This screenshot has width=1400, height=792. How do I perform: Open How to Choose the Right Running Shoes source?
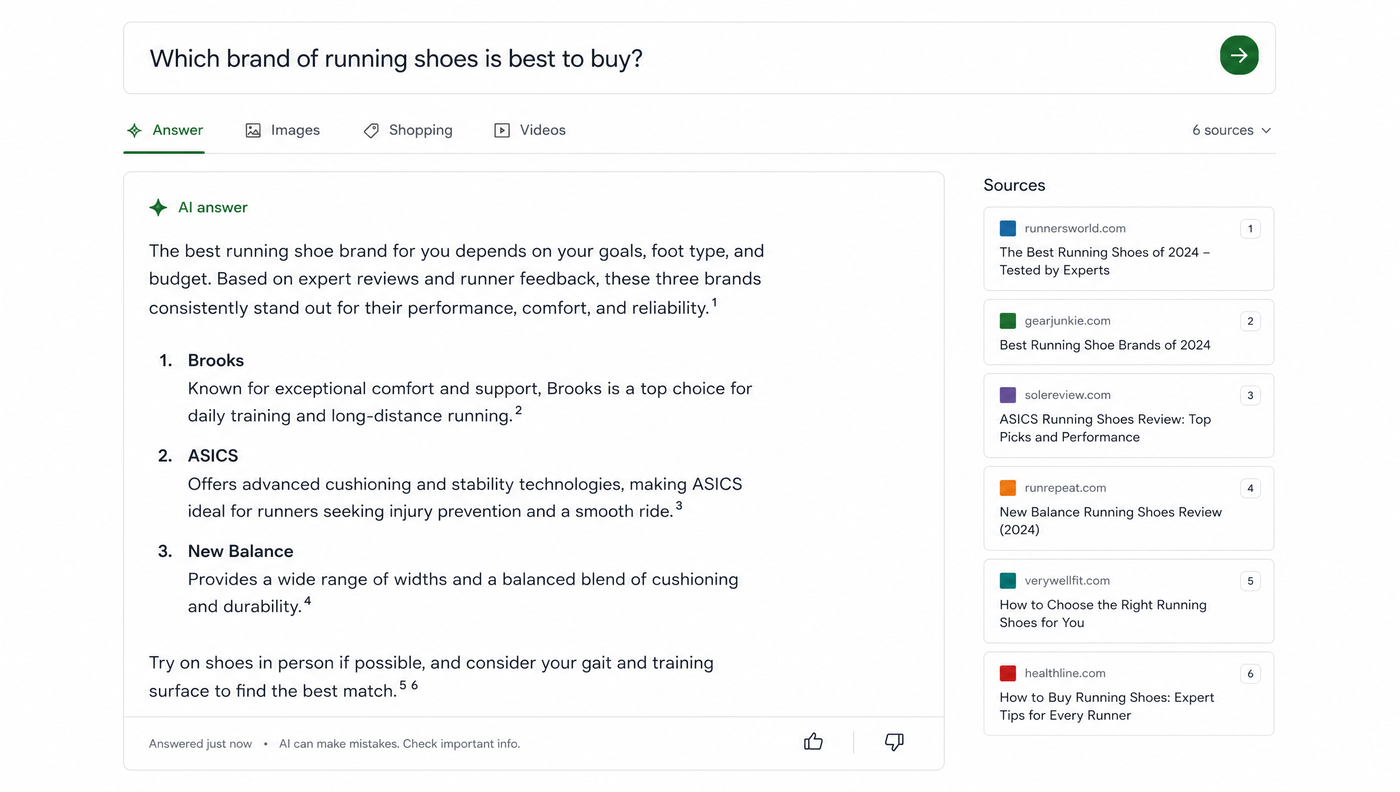[1128, 601]
